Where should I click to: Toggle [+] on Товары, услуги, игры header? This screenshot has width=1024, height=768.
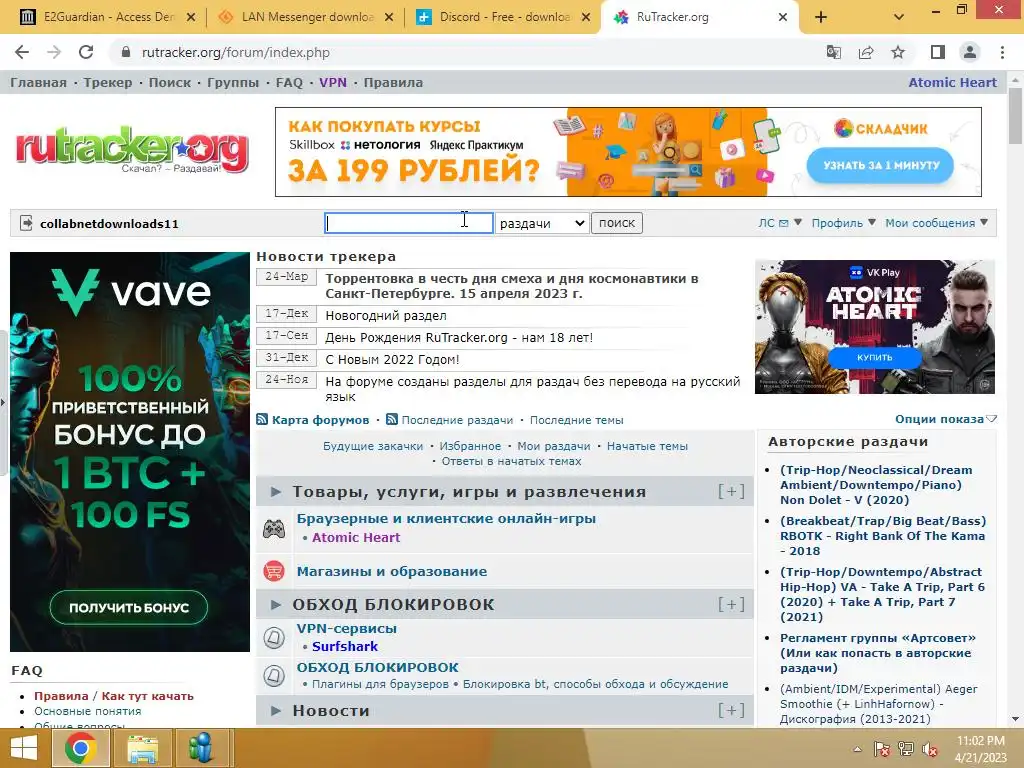731,491
